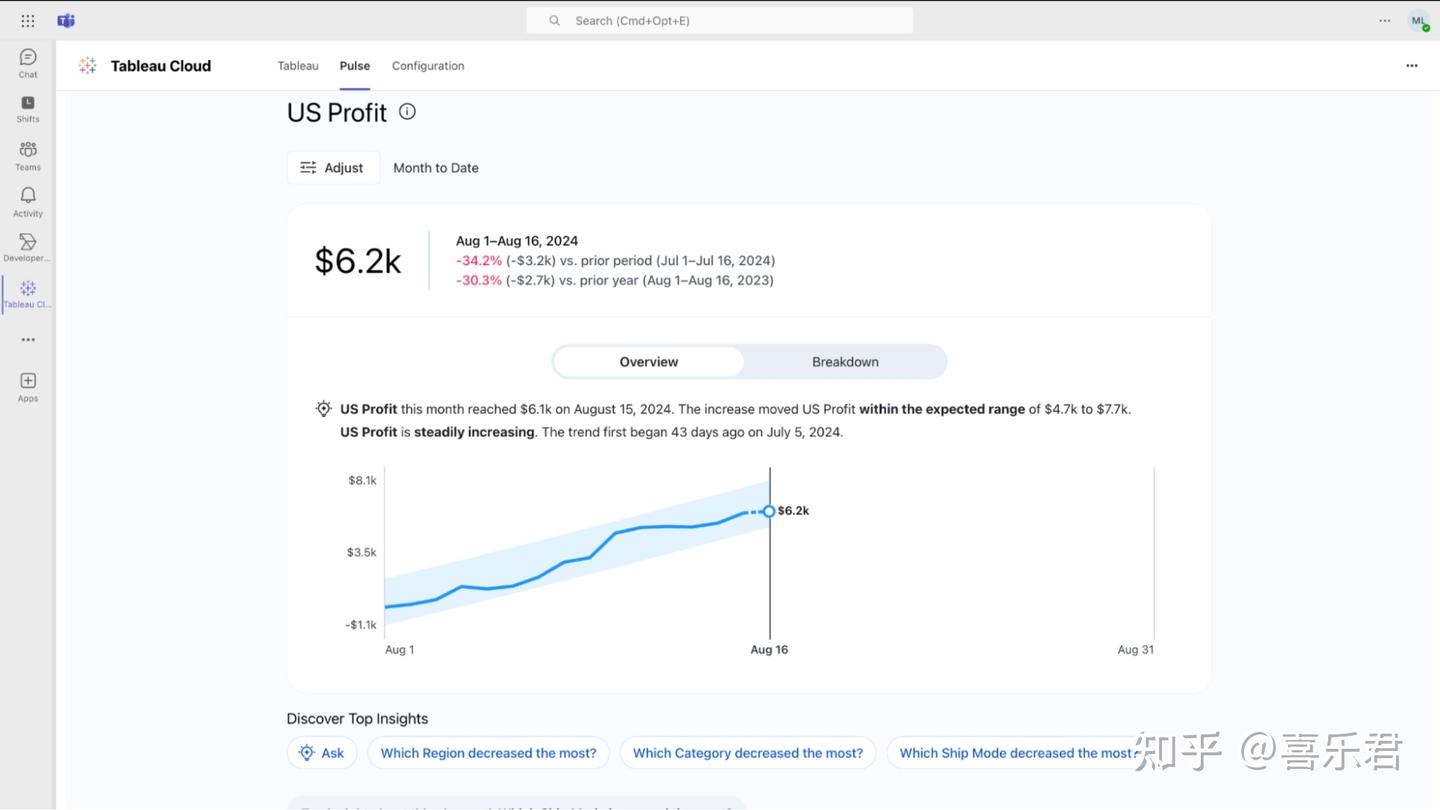Image resolution: width=1440 pixels, height=810 pixels.
Task: Ask "Which Region decreased the most?"
Action: pos(488,753)
